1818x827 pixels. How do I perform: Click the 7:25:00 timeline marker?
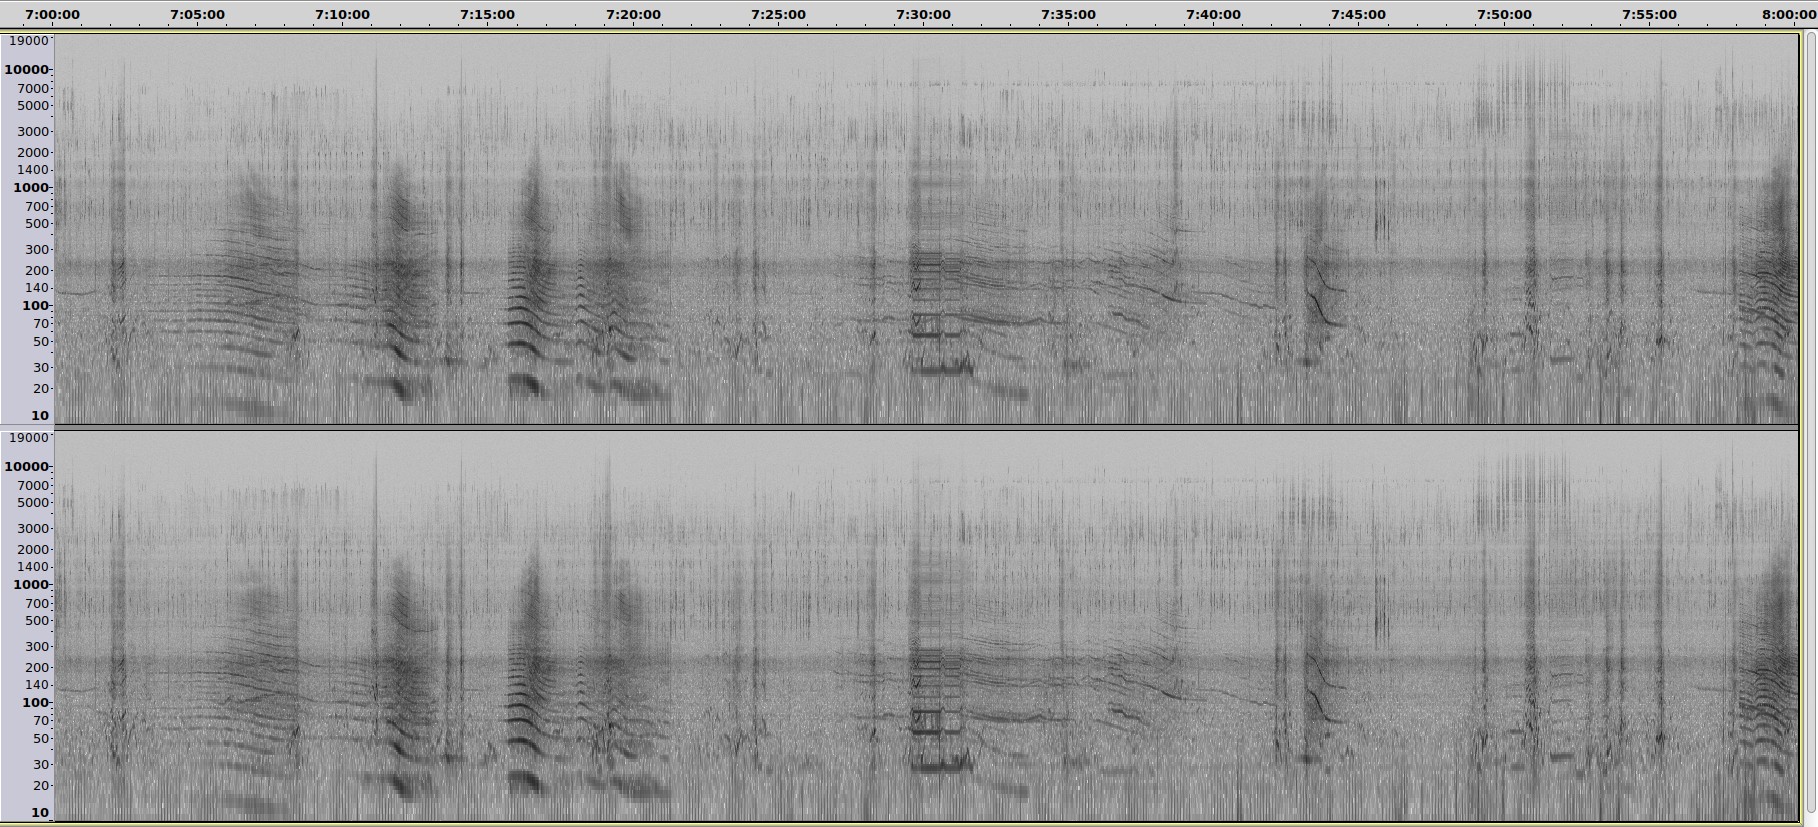[x=778, y=15]
